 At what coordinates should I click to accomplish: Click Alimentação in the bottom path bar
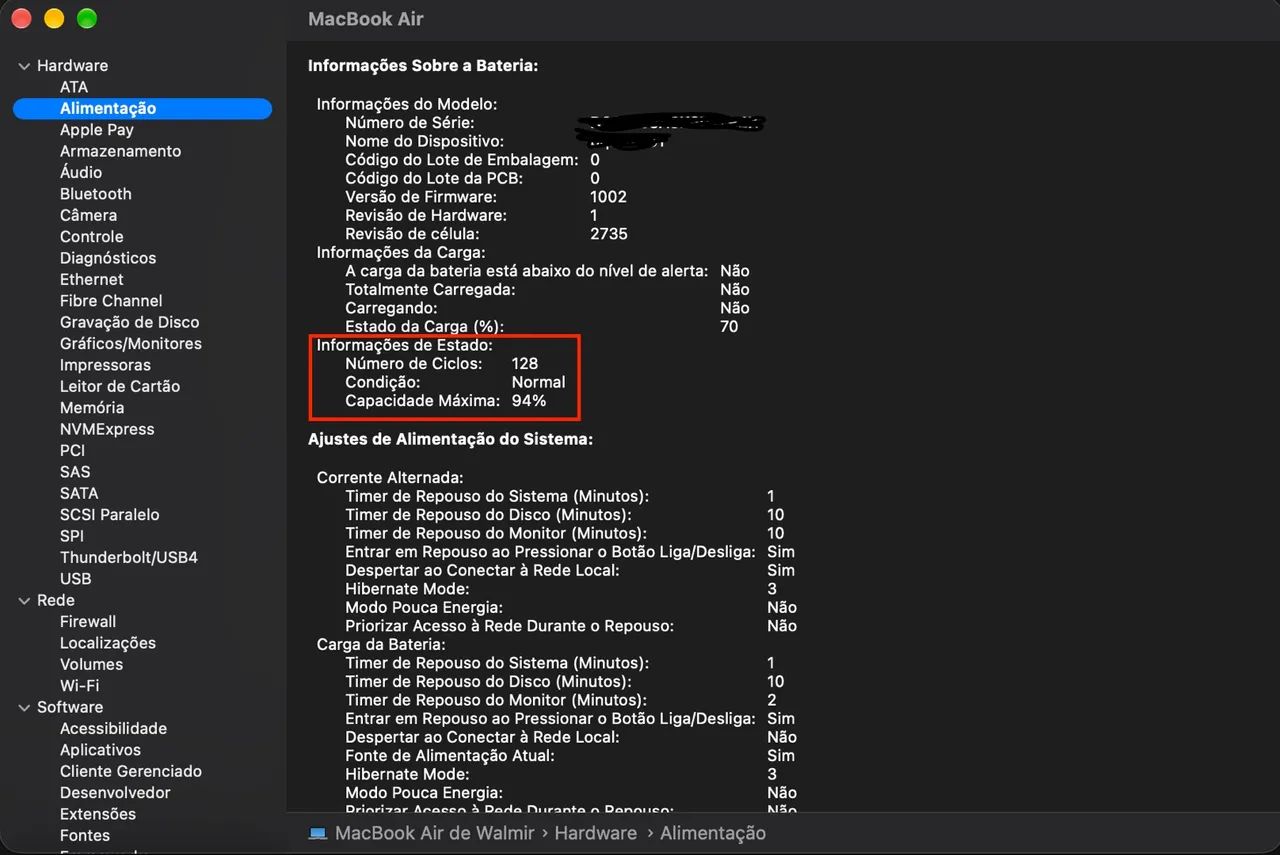click(x=713, y=833)
